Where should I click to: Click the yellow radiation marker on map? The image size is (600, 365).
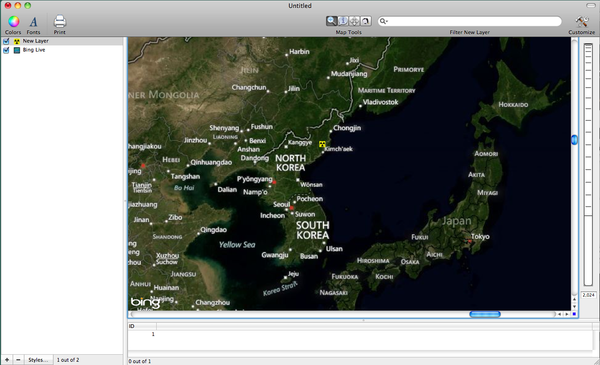point(322,144)
